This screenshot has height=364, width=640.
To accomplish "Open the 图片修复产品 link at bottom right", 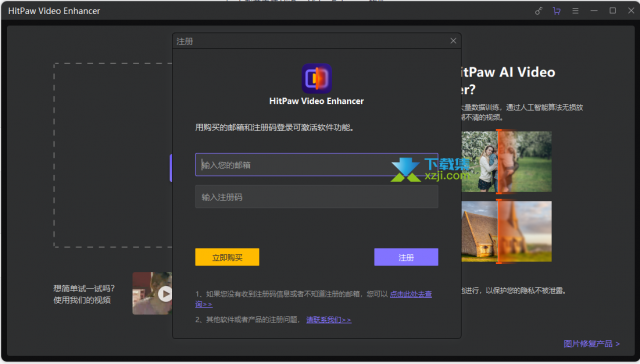I will tap(591, 344).
